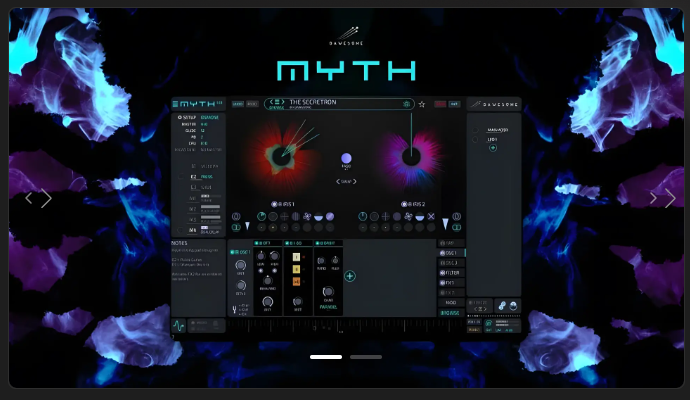Select Iris 1 vertical stripes icon
Screen dimensions: 690x400
[296, 216]
